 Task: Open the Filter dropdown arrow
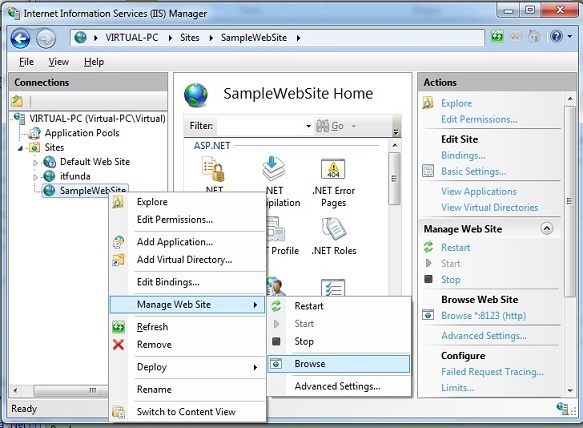[308, 126]
